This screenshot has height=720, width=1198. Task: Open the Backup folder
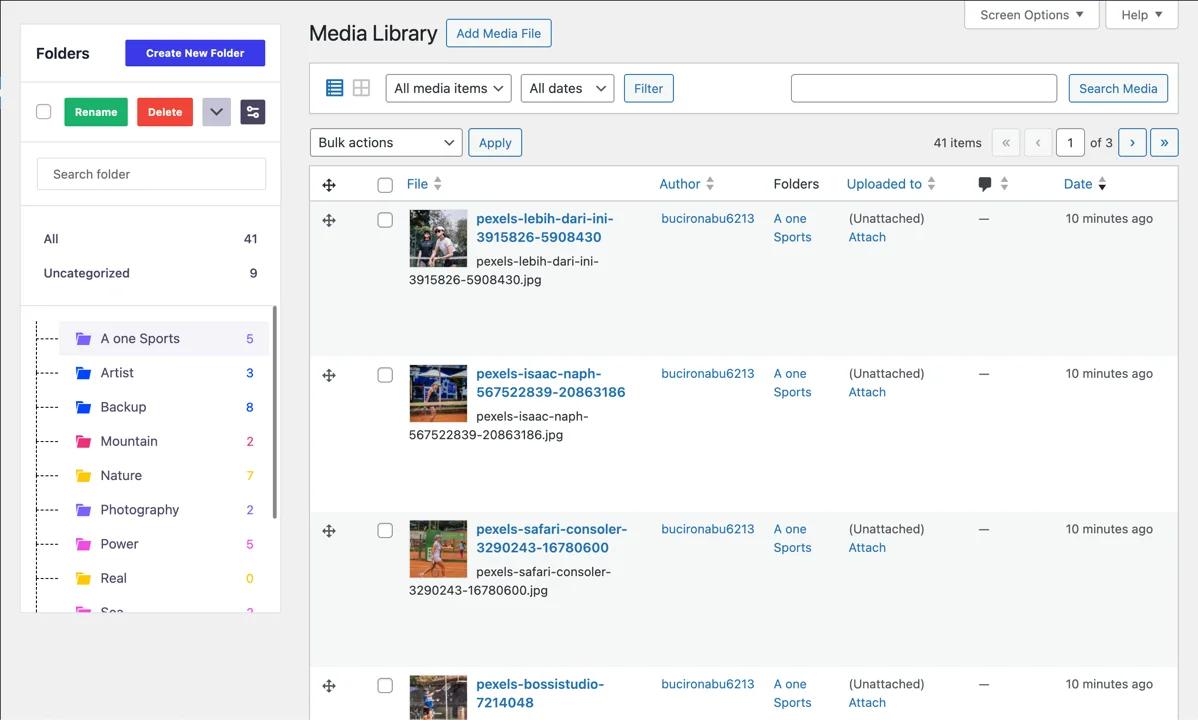(x=164, y=407)
